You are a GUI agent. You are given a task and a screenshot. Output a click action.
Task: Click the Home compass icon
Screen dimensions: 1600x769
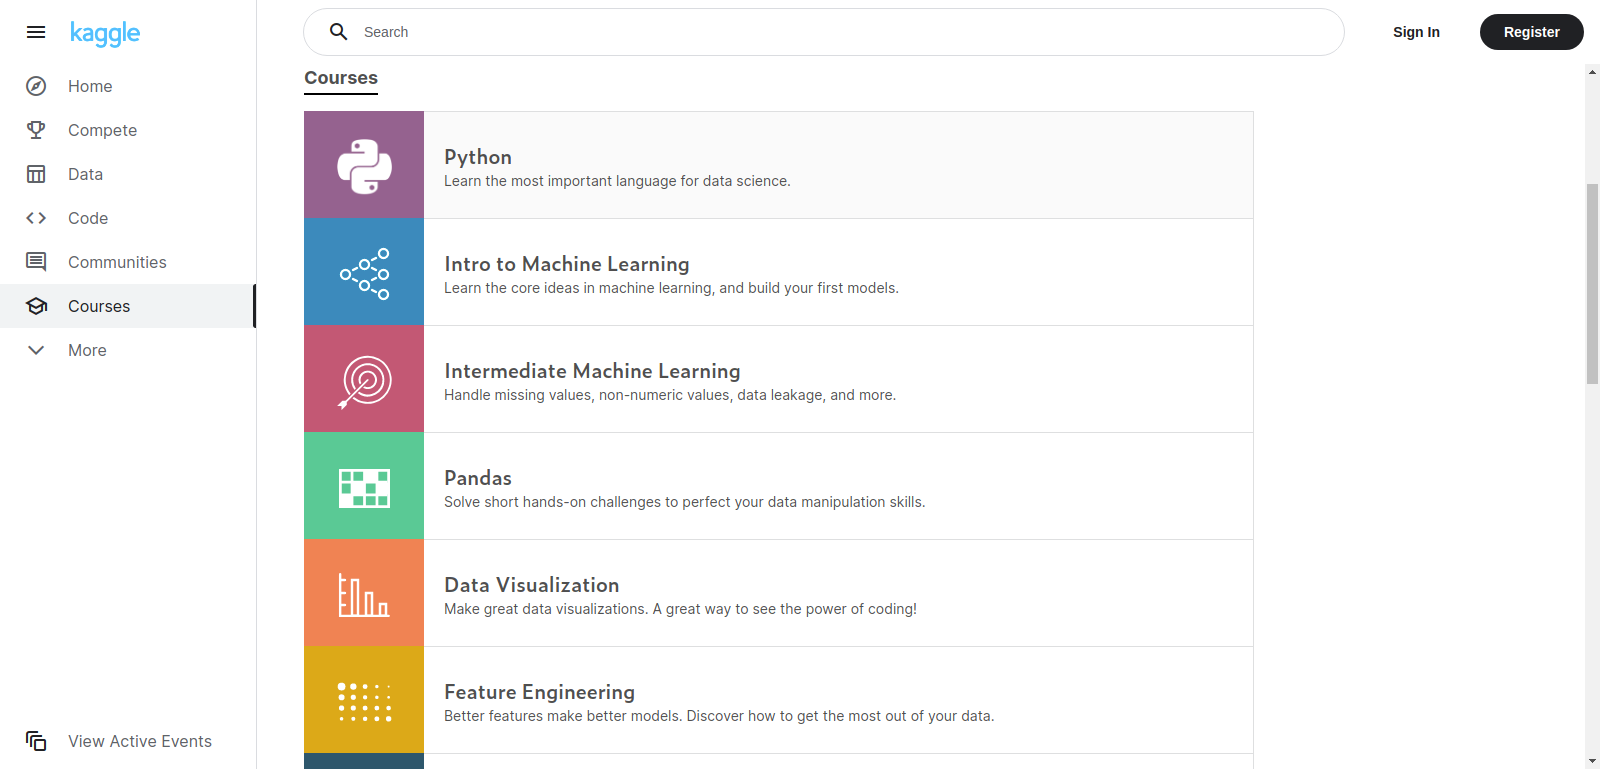36,86
